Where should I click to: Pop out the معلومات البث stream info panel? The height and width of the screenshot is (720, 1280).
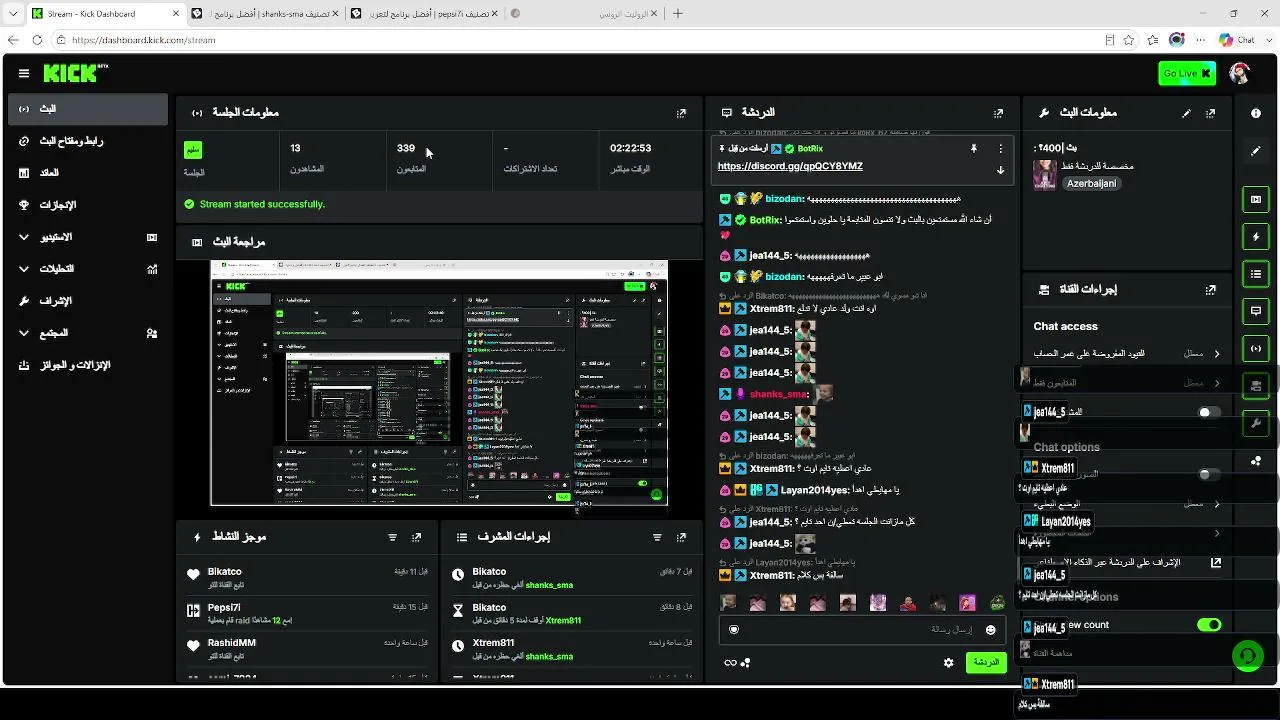click(x=1211, y=113)
